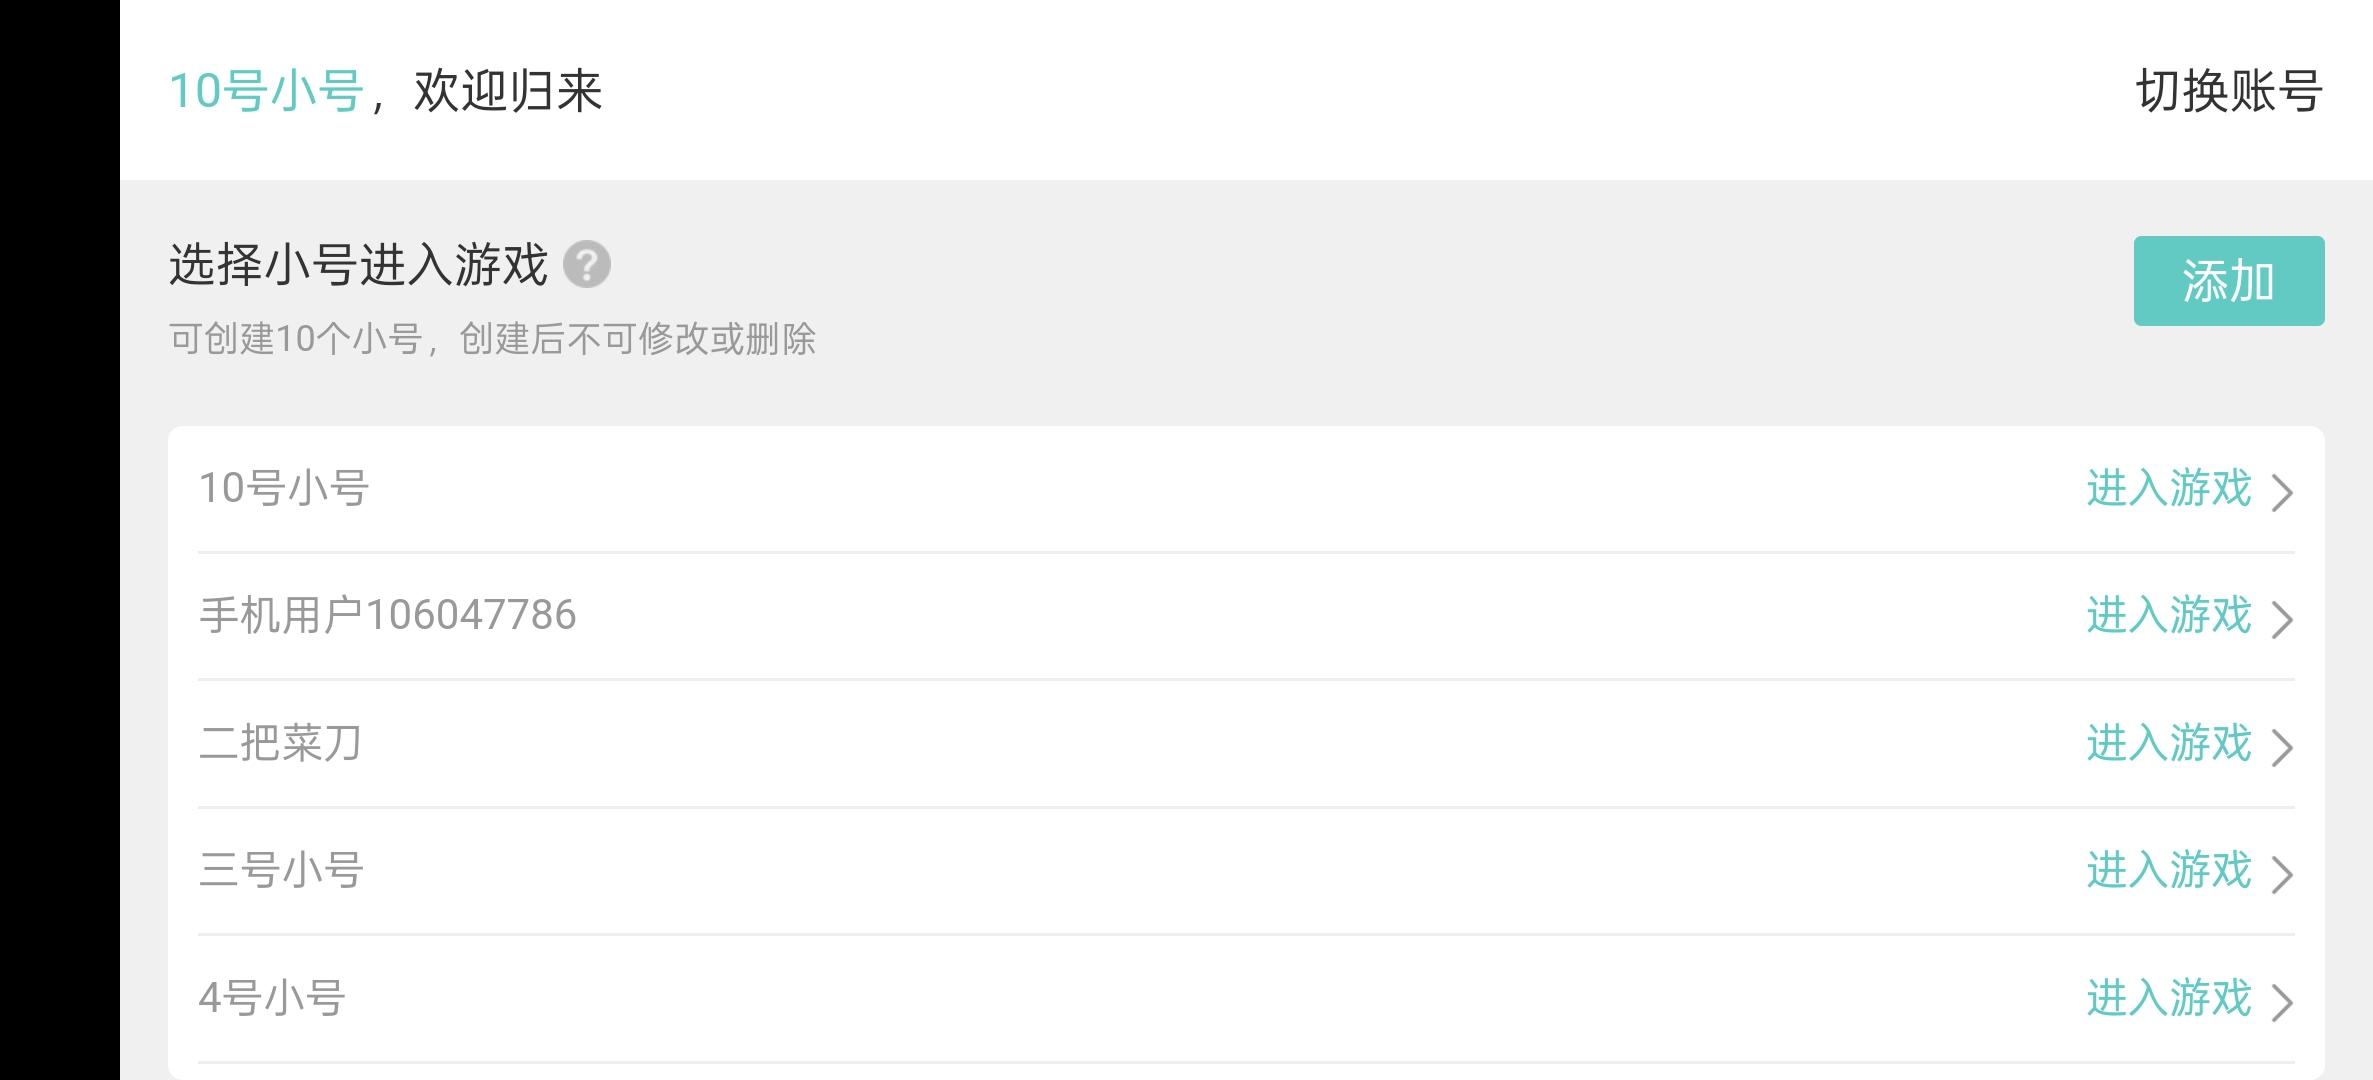The image size is (2373, 1080).
Task: Tap the help question mark icon
Action: click(x=587, y=265)
